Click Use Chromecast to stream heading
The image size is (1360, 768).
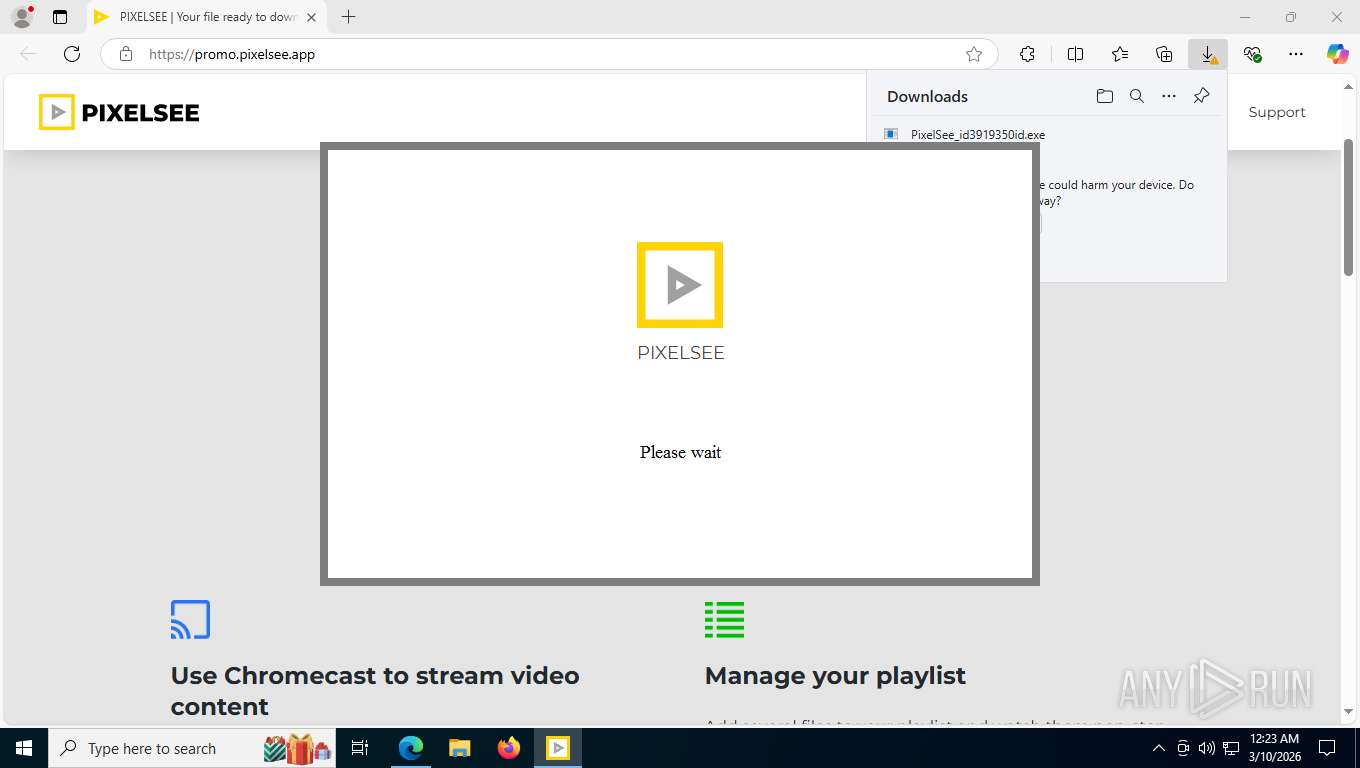pyautogui.click(x=375, y=691)
